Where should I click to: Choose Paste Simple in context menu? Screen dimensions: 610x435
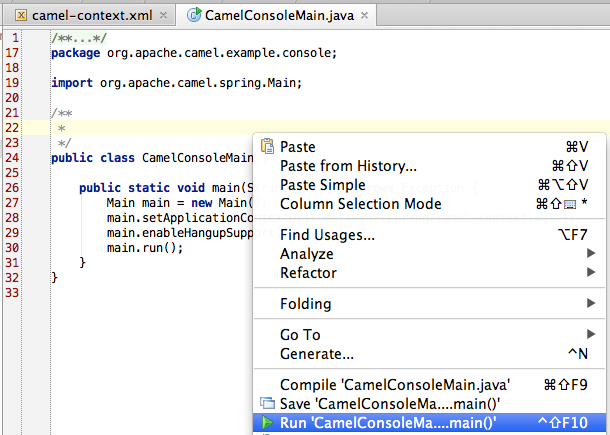(x=429, y=185)
